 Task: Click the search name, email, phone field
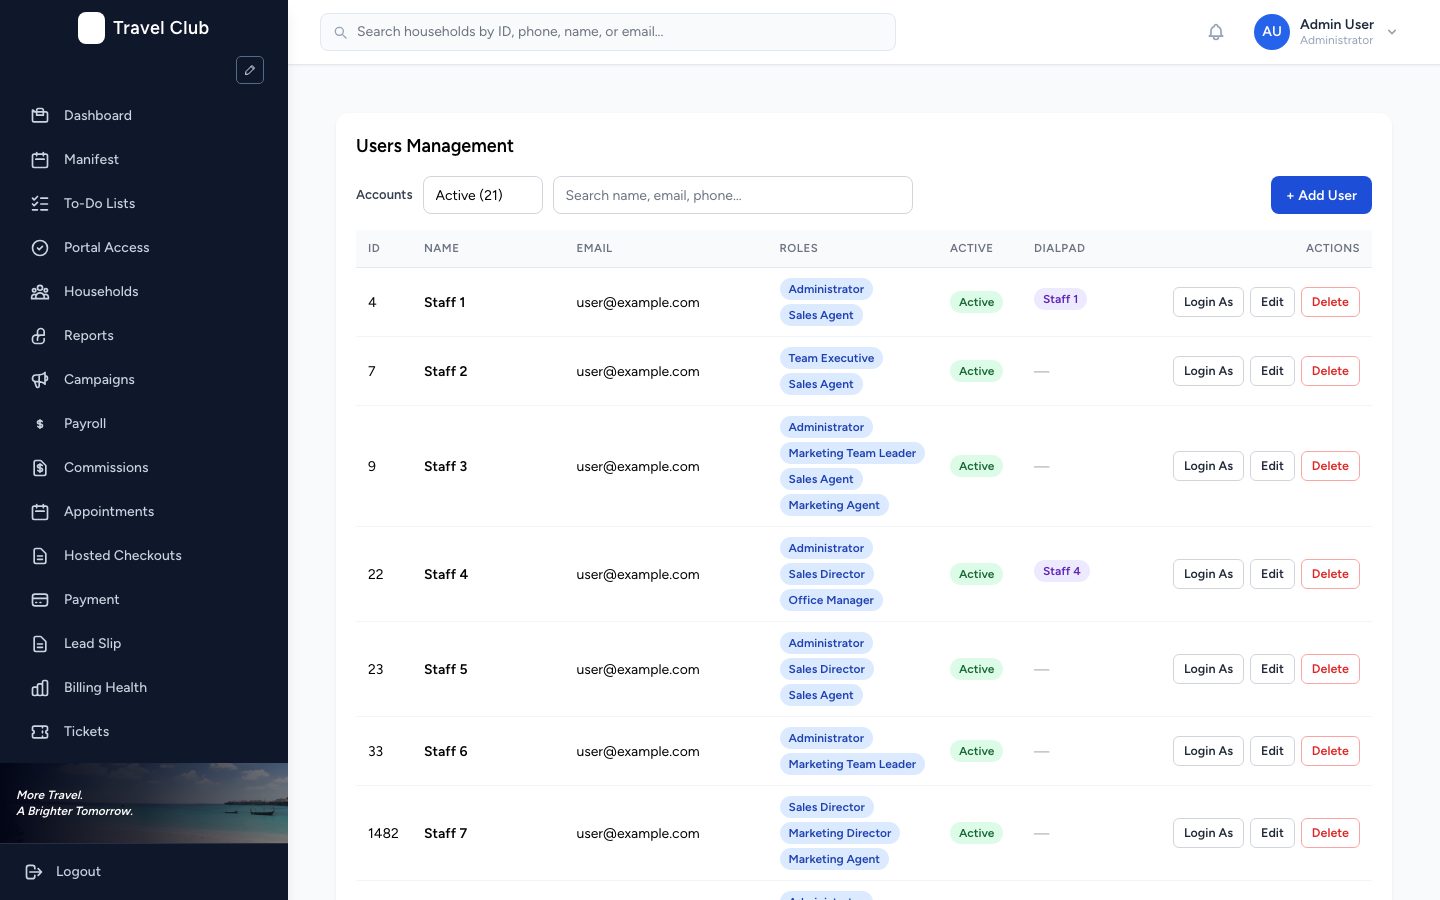(x=733, y=195)
